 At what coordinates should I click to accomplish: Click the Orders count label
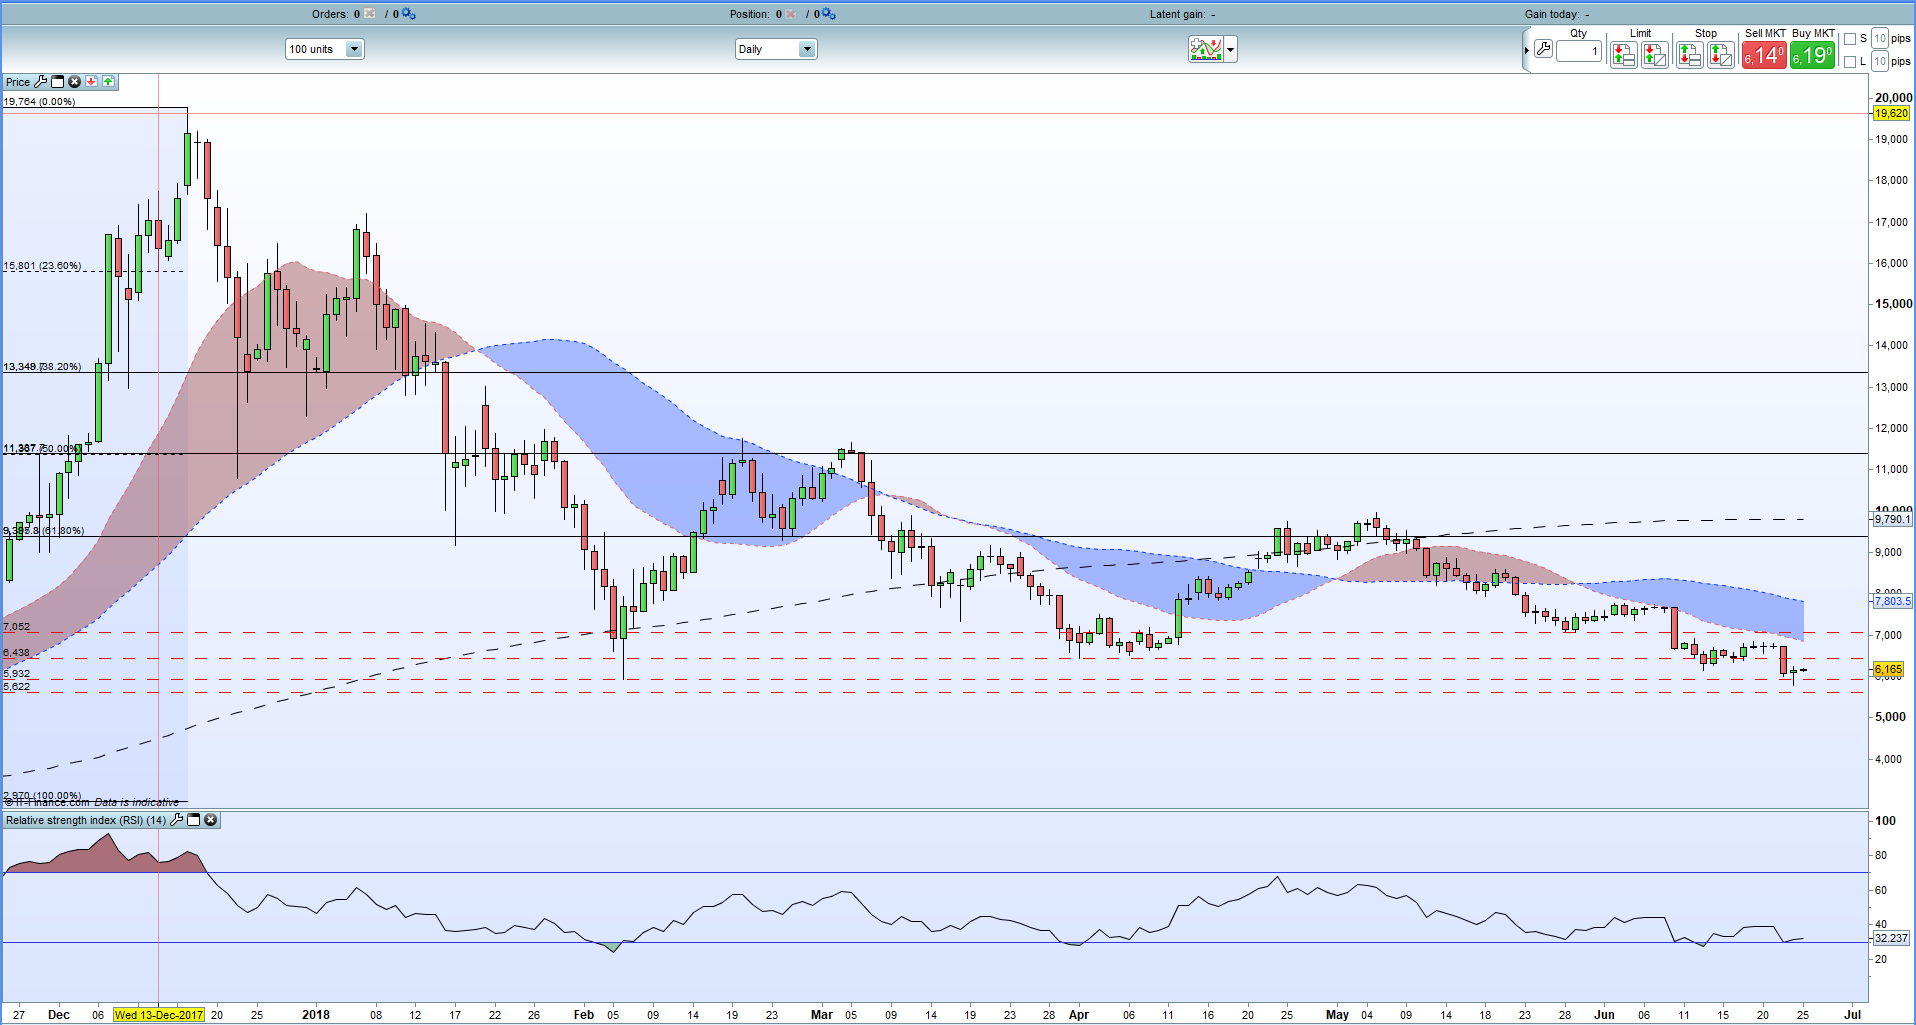336,14
